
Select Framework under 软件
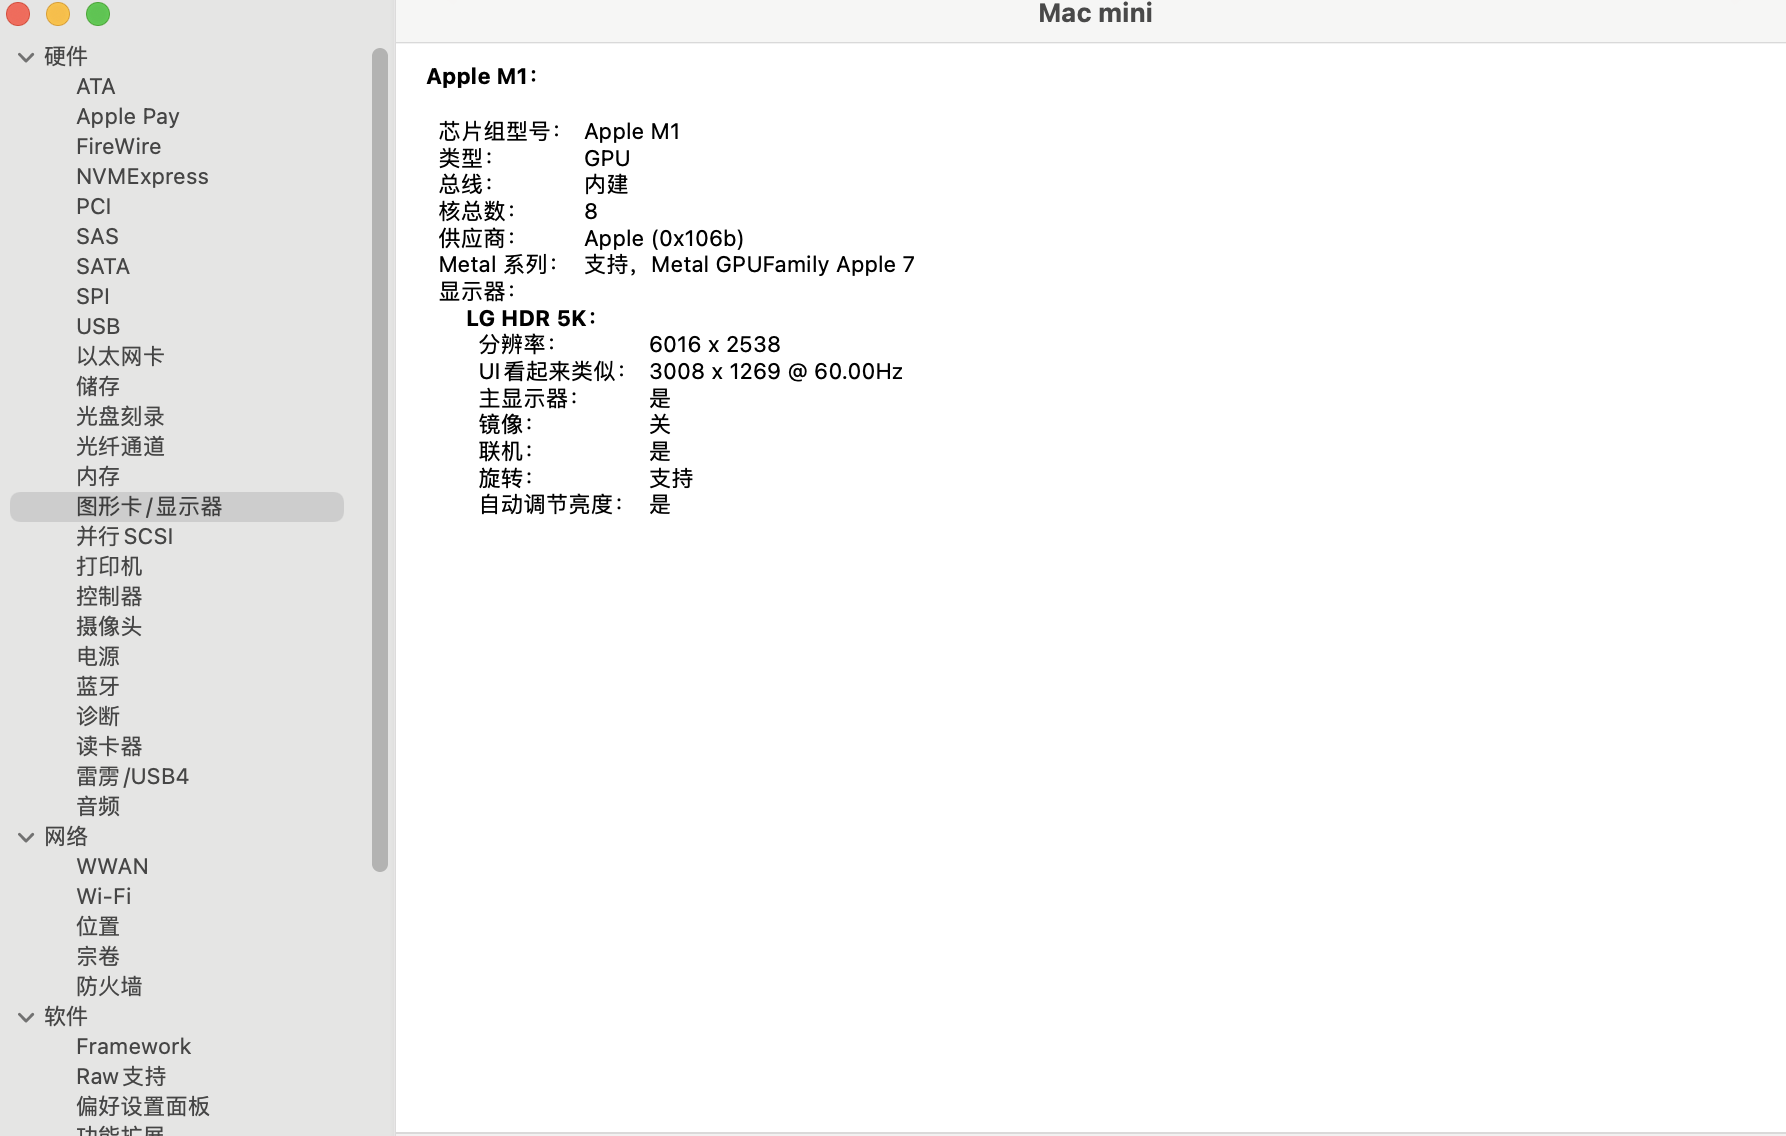133,1047
